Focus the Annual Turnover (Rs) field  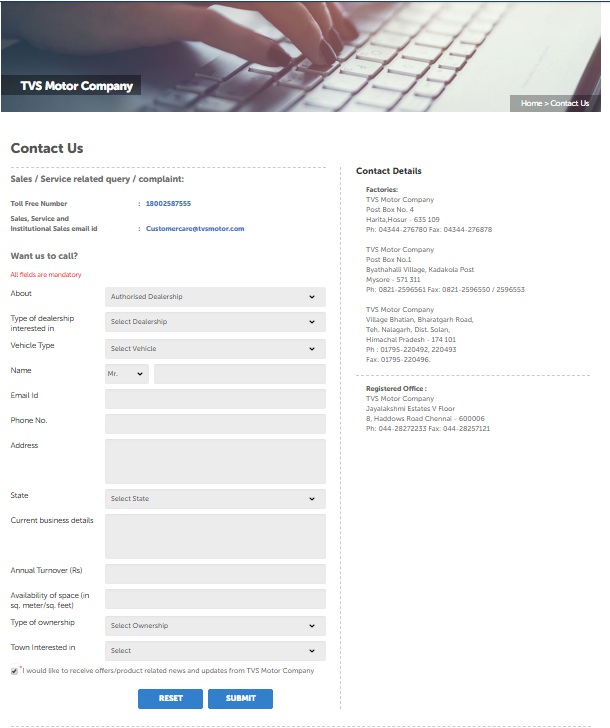(215, 574)
